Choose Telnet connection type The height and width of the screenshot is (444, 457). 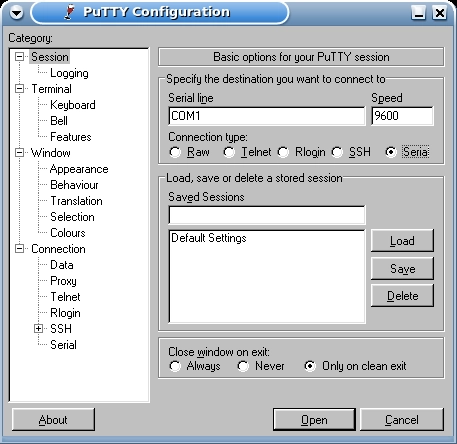[229, 152]
